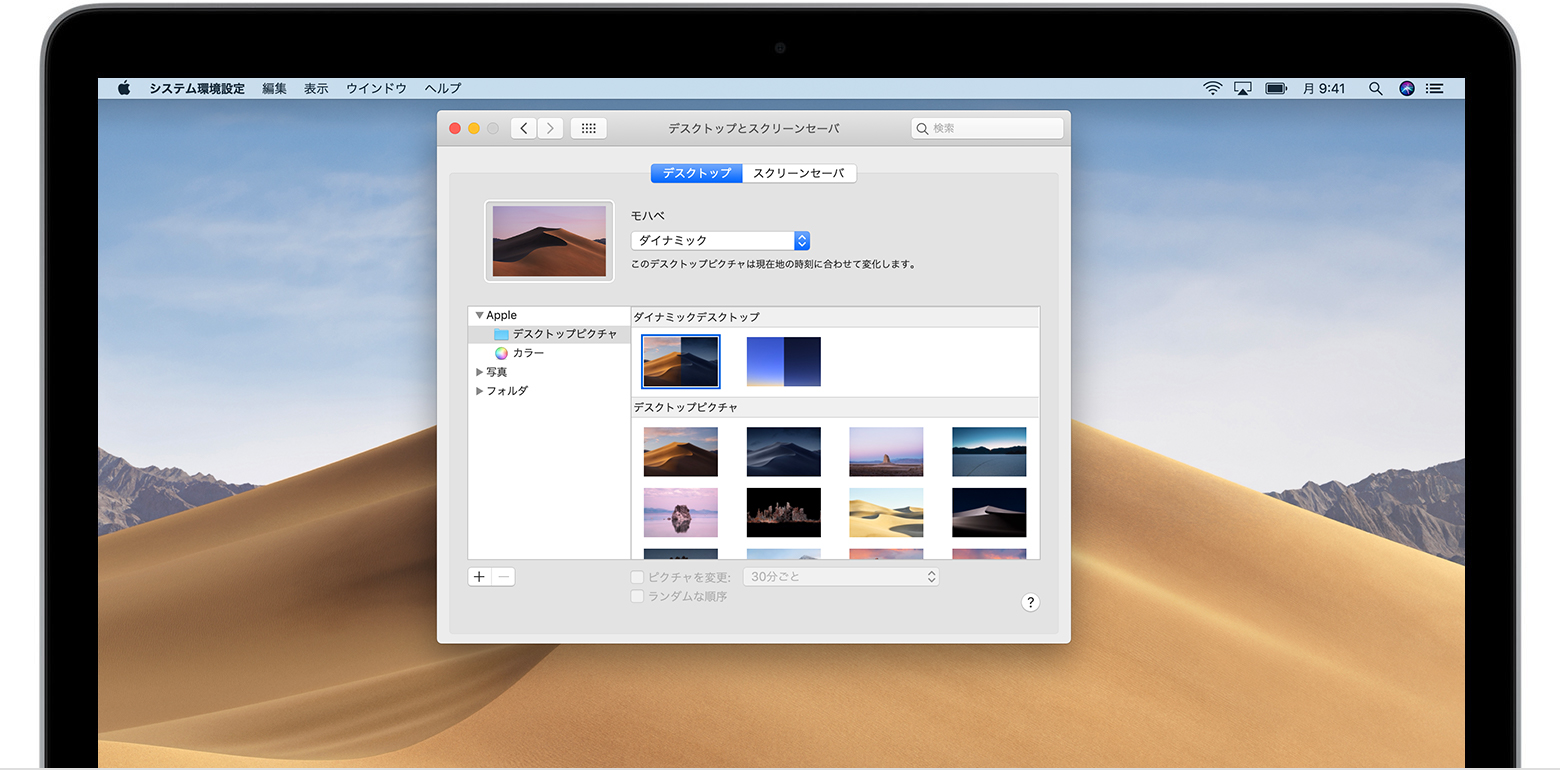Add a folder with the plus button
The image size is (1560, 770).
[x=479, y=577]
